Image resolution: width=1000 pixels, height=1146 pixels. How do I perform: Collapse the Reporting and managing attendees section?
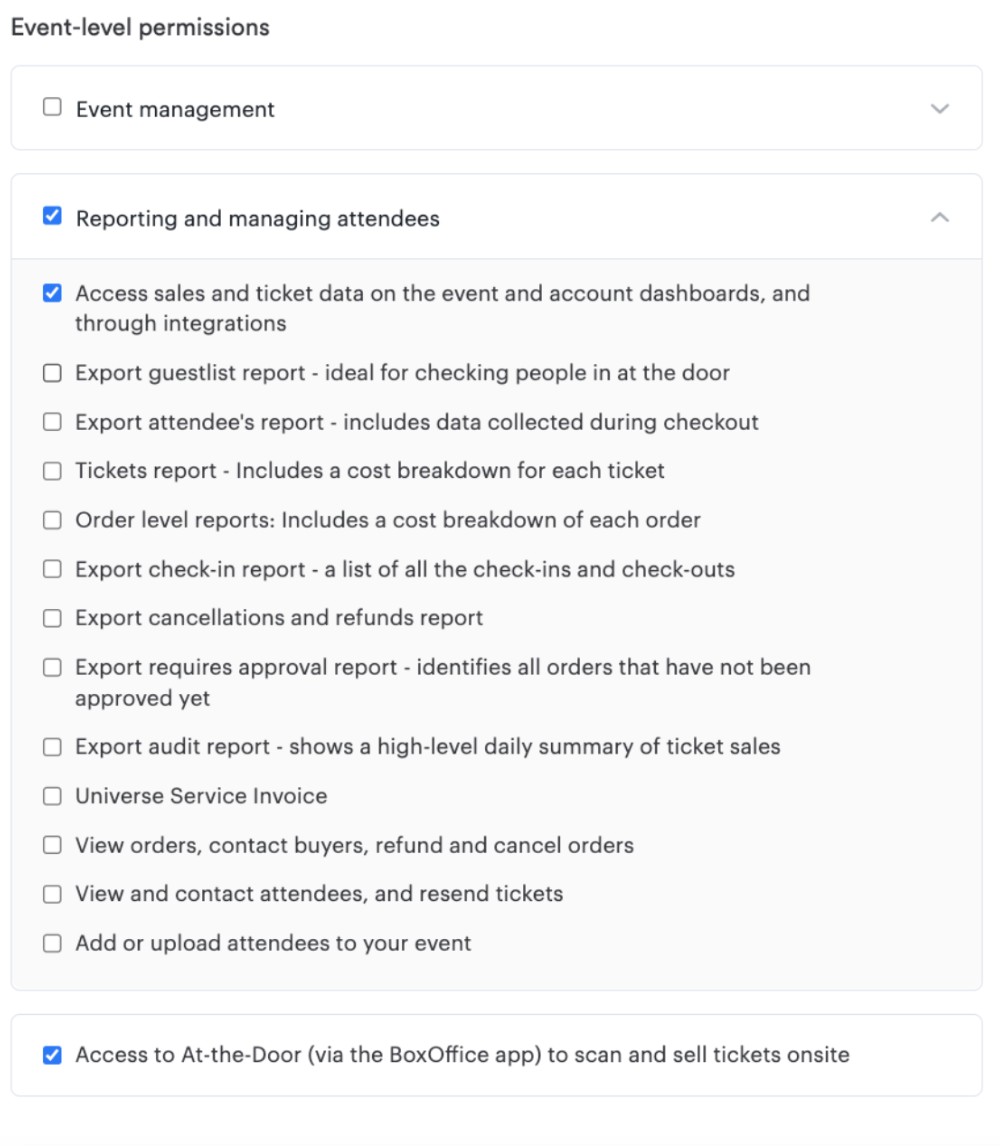click(939, 218)
